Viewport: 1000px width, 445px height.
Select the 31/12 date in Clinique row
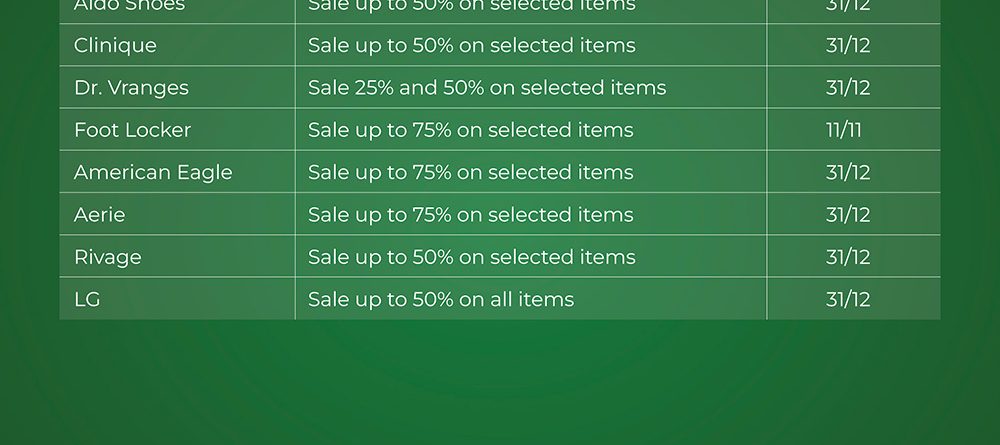coord(848,46)
